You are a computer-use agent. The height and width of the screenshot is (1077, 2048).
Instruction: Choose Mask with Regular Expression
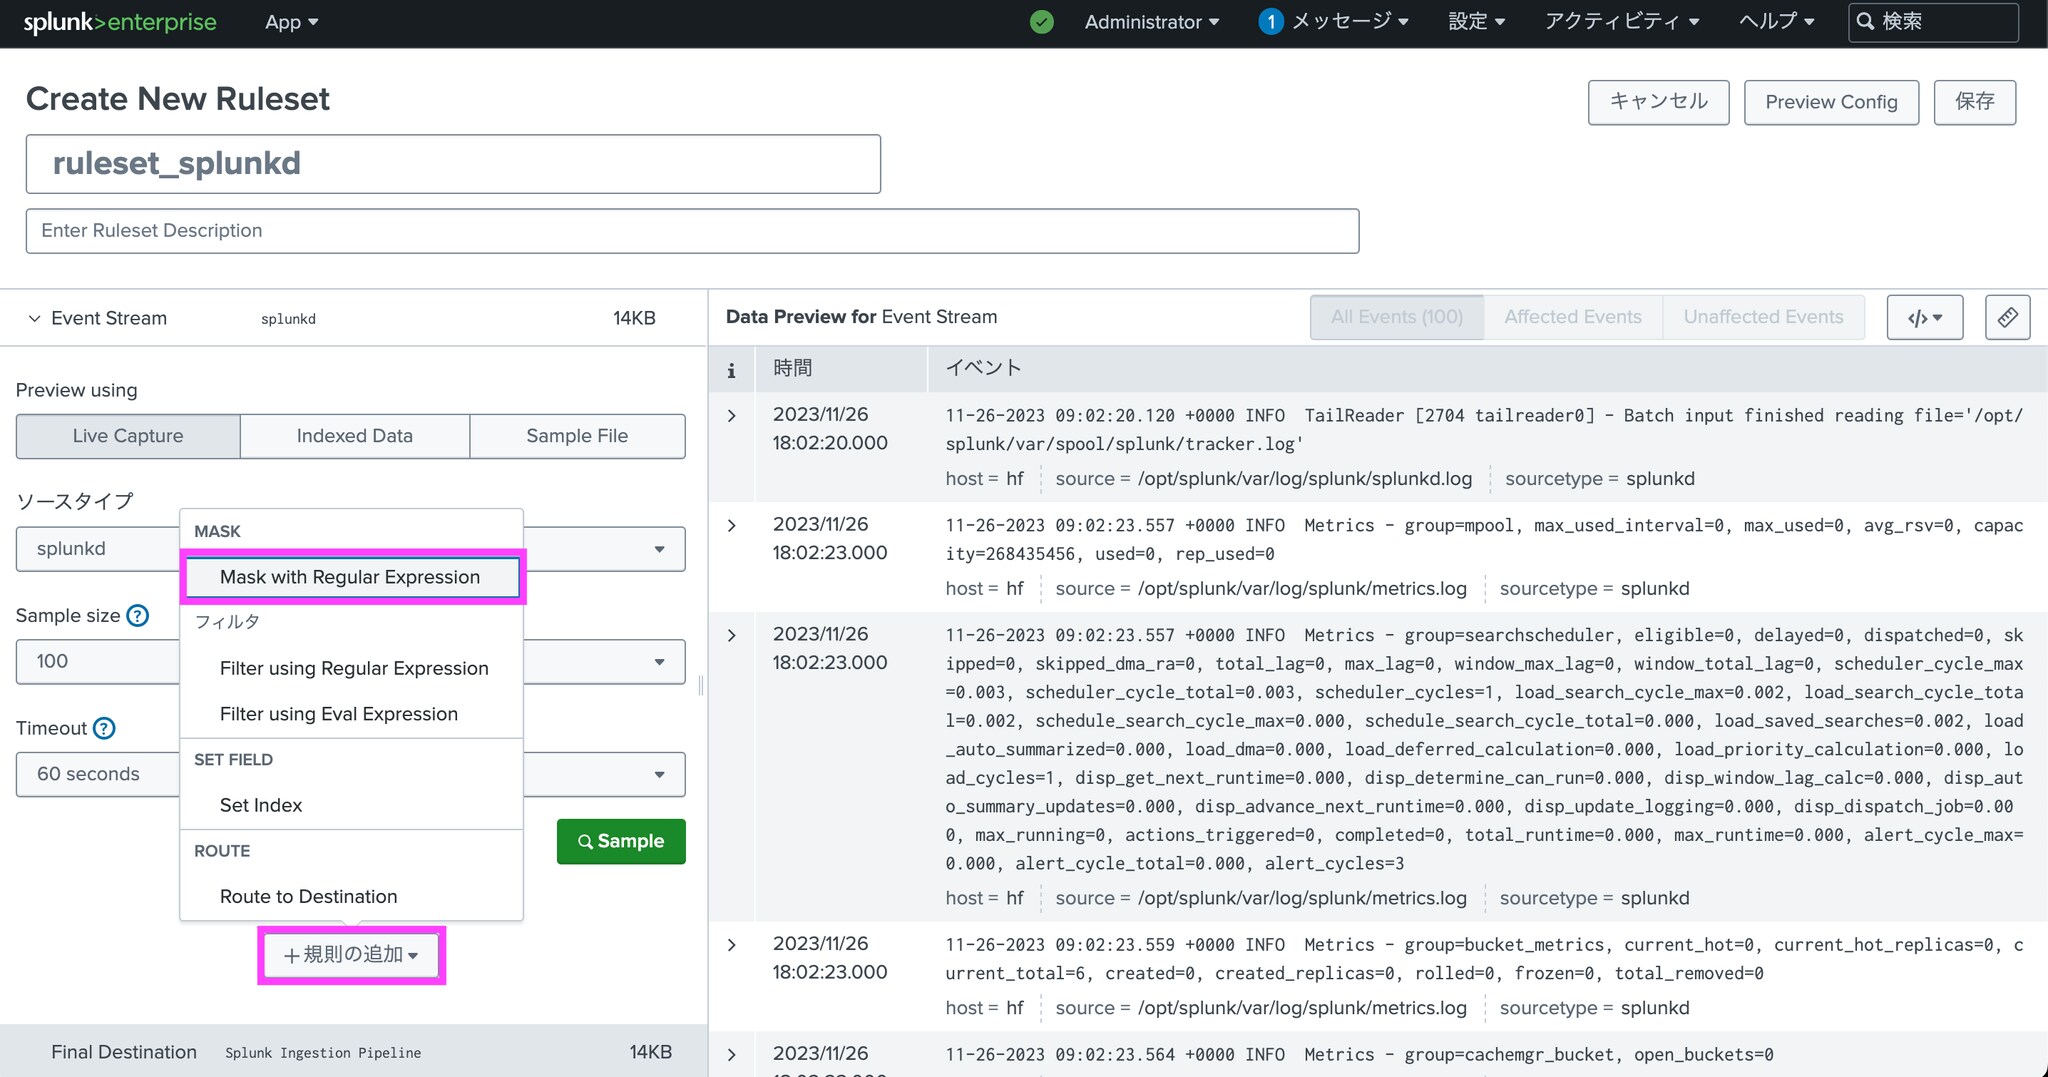pos(350,577)
